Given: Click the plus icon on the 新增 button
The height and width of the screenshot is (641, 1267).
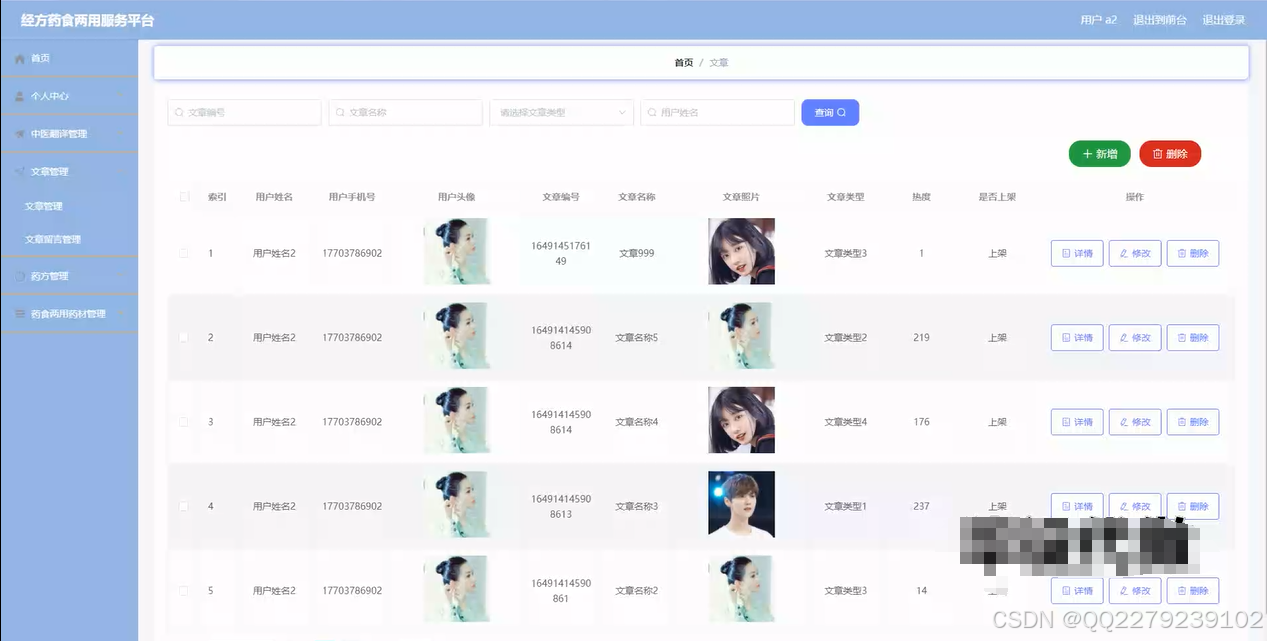Looking at the screenshot, I should (x=1086, y=154).
